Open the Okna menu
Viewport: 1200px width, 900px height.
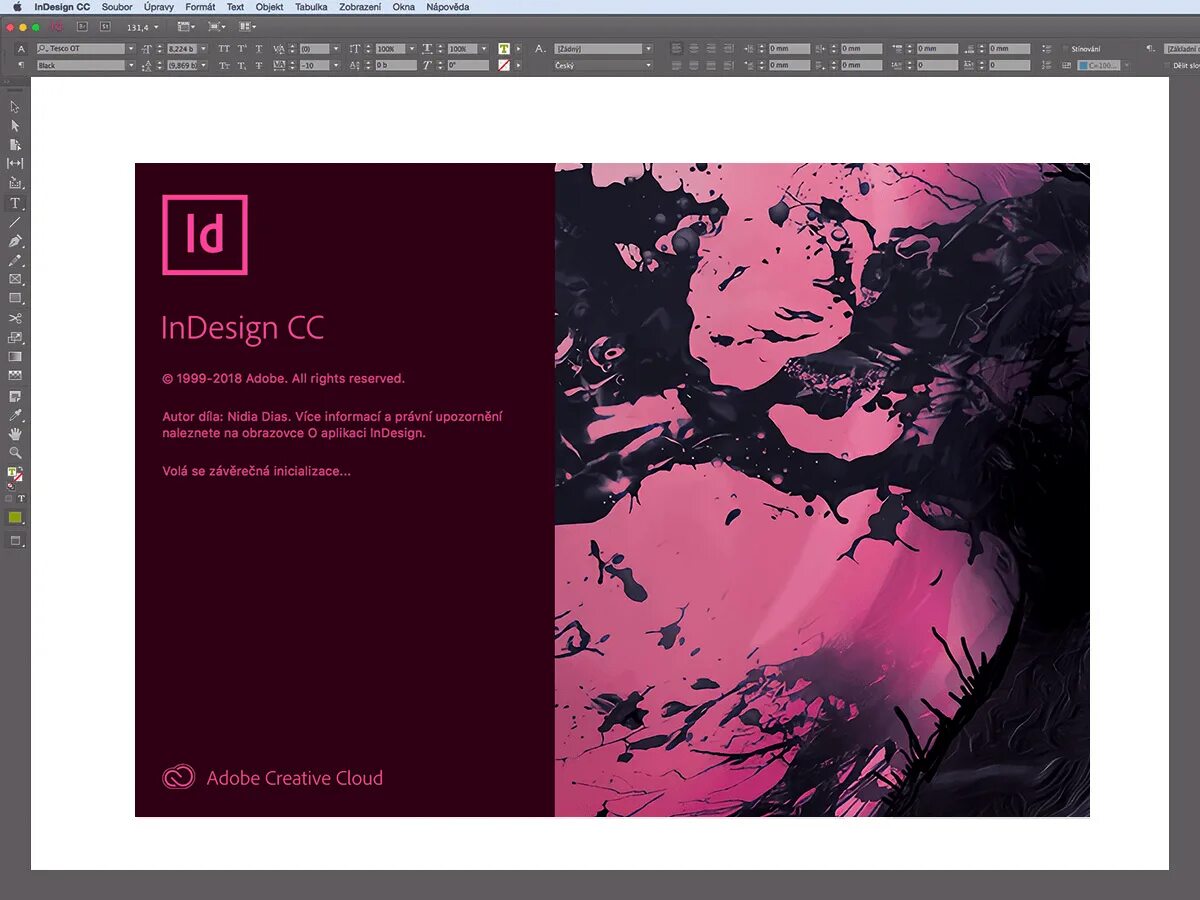point(404,7)
